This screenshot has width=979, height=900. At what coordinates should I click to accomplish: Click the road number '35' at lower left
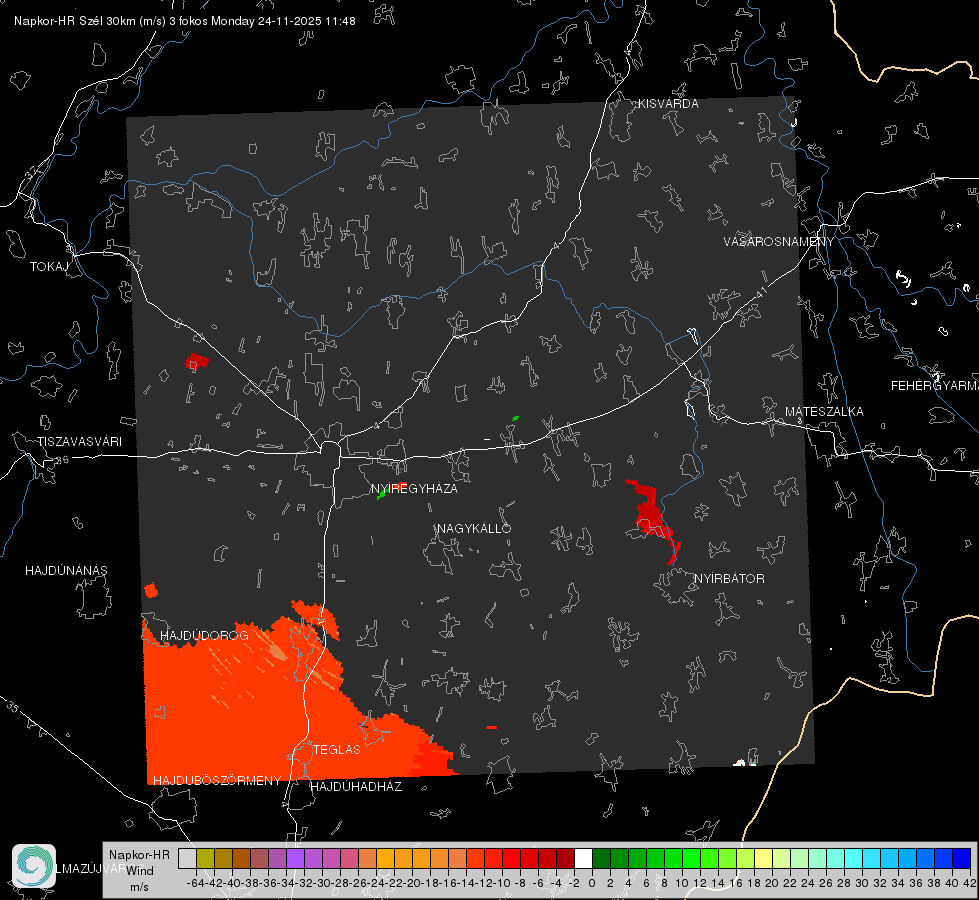tap(13, 706)
